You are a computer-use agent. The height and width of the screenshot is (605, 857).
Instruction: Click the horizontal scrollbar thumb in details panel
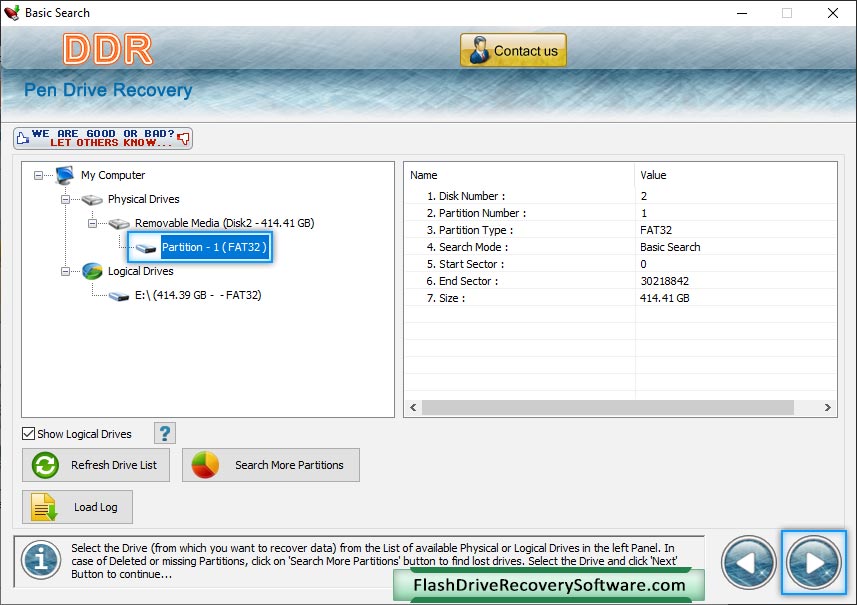coord(608,407)
